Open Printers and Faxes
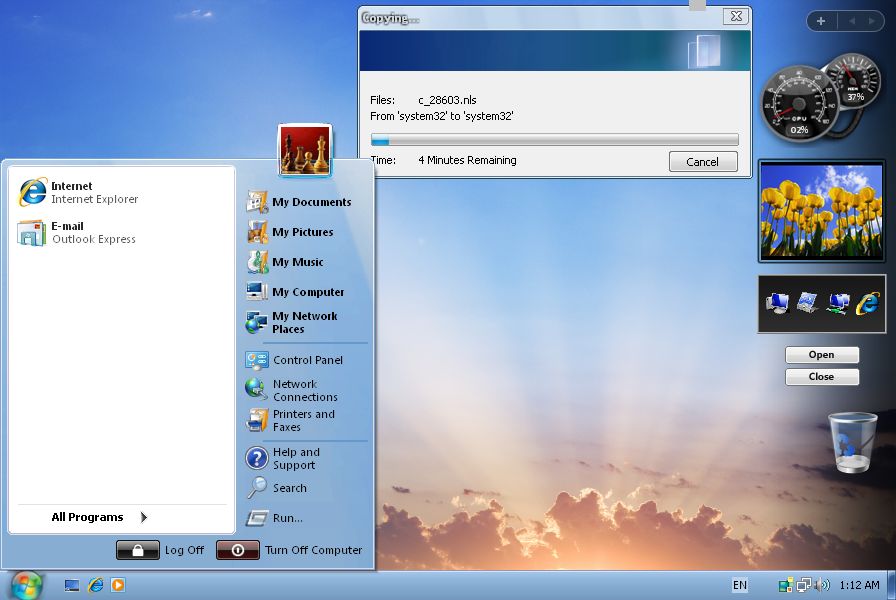 (x=291, y=420)
